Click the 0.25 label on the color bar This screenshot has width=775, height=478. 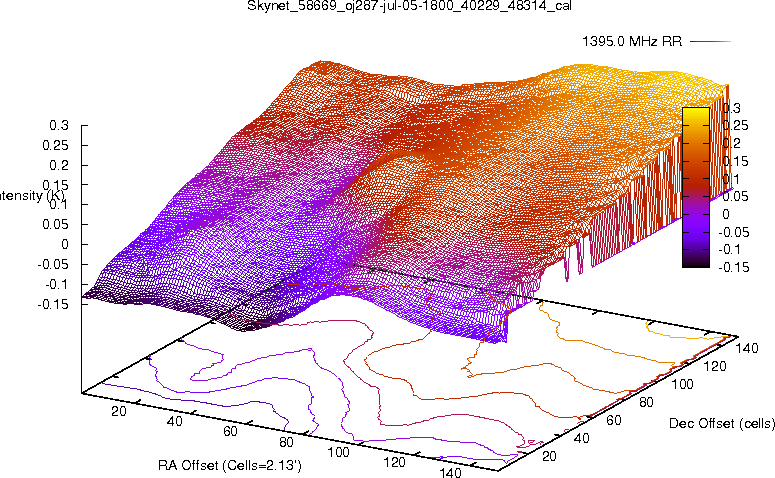[x=736, y=126]
